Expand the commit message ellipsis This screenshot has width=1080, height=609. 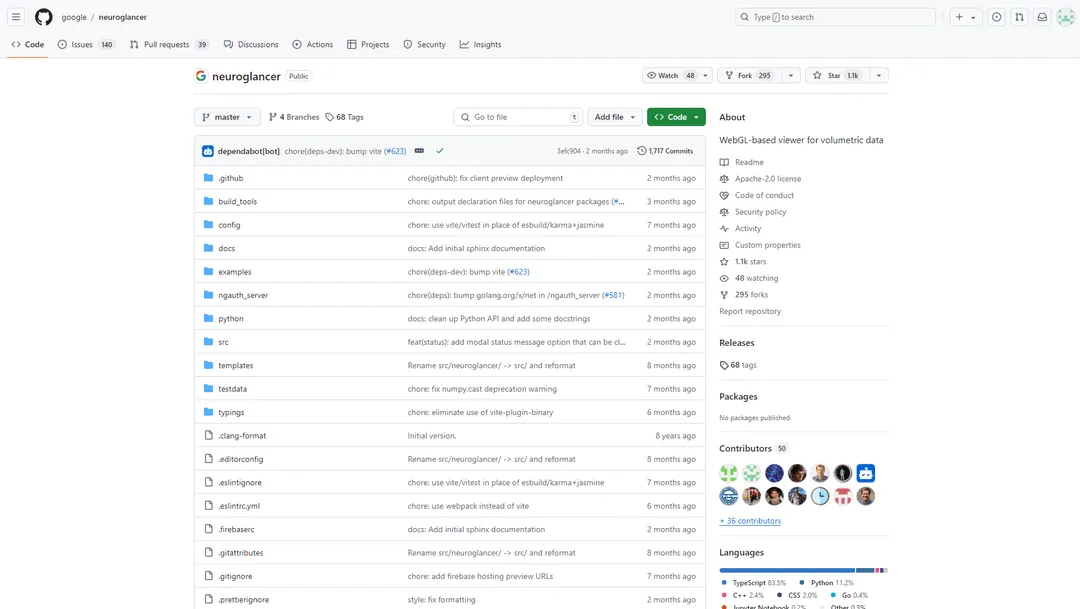click(x=419, y=151)
